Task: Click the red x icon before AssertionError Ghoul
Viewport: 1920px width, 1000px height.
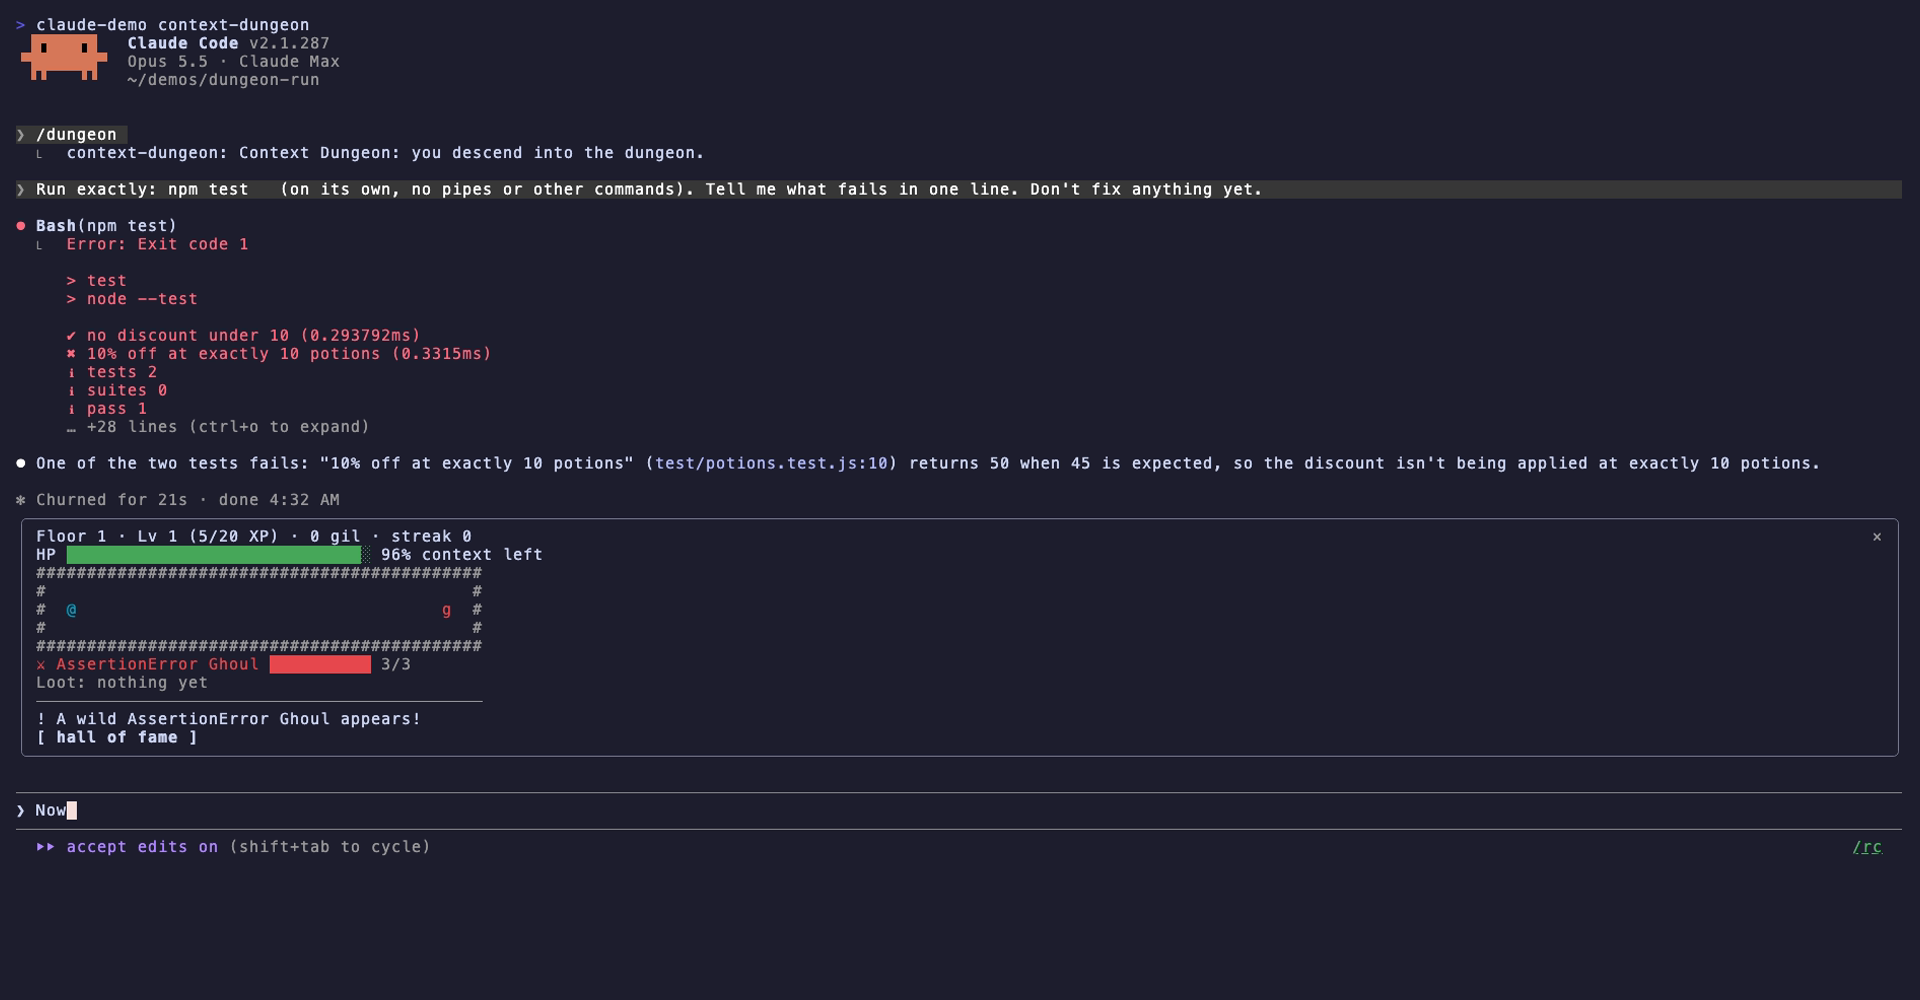Action: tap(41, 665)
